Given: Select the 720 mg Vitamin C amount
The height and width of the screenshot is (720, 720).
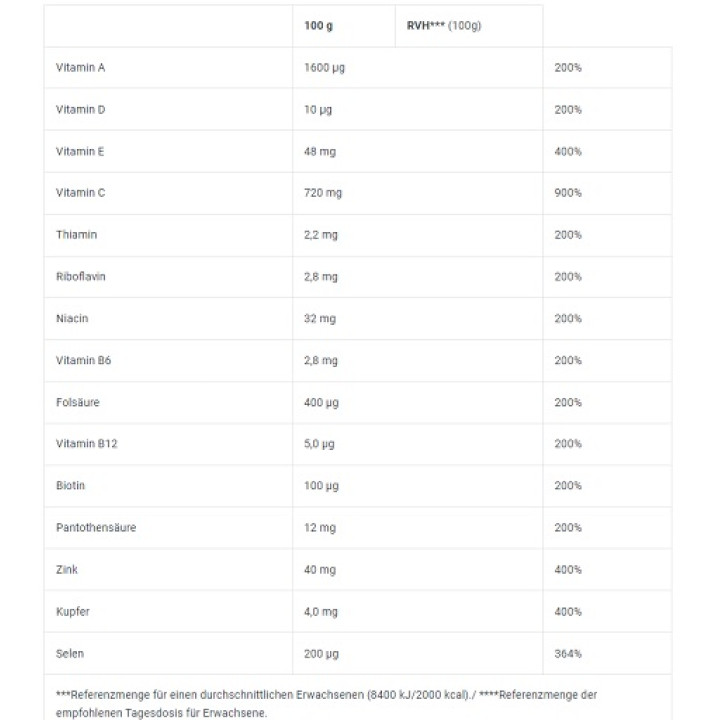Looking at the screenshot, I should point(323,193).
